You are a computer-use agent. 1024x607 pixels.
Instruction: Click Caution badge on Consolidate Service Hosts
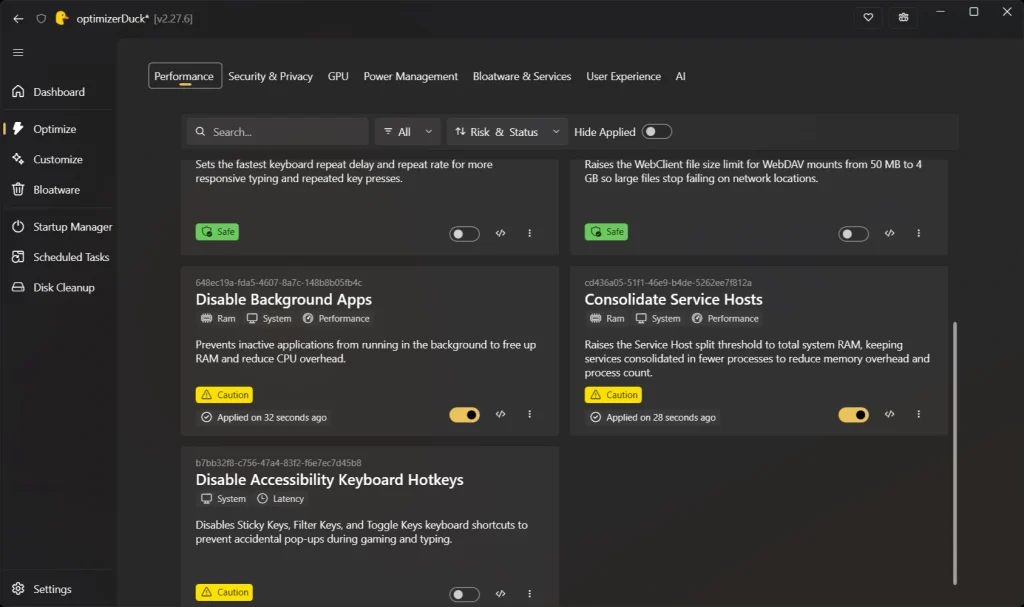(x=614, y=395)
